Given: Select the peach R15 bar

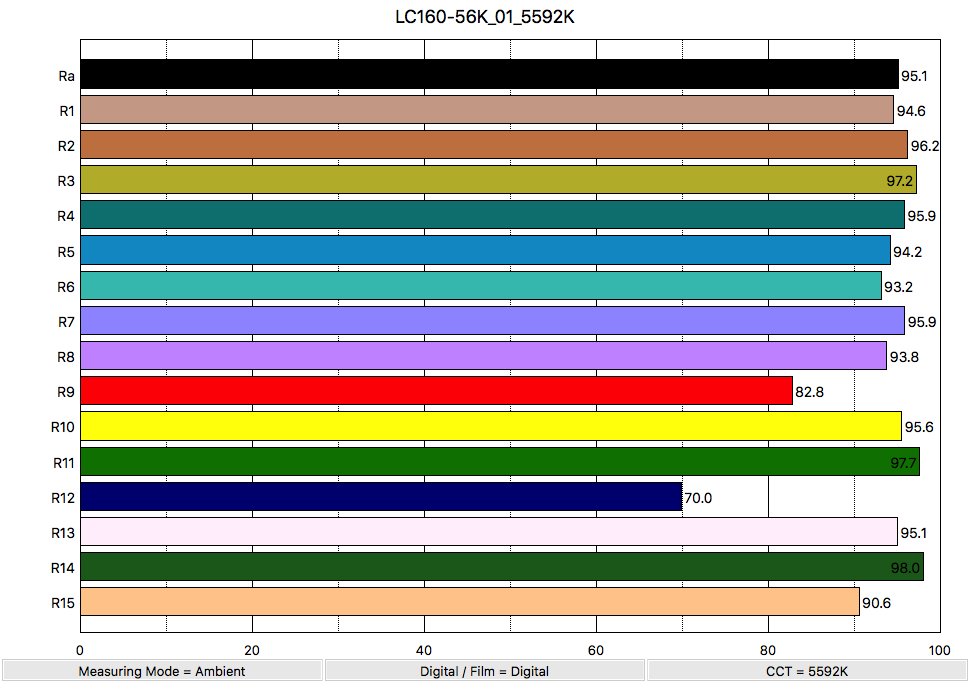Looking at the screenshot, I should click(469, 602).
